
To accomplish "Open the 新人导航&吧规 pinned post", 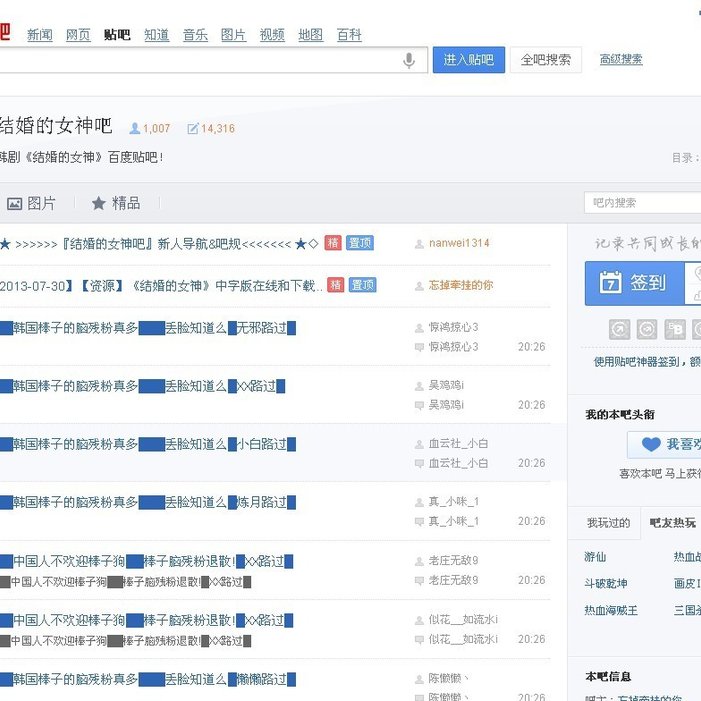I will coord(159,244).
